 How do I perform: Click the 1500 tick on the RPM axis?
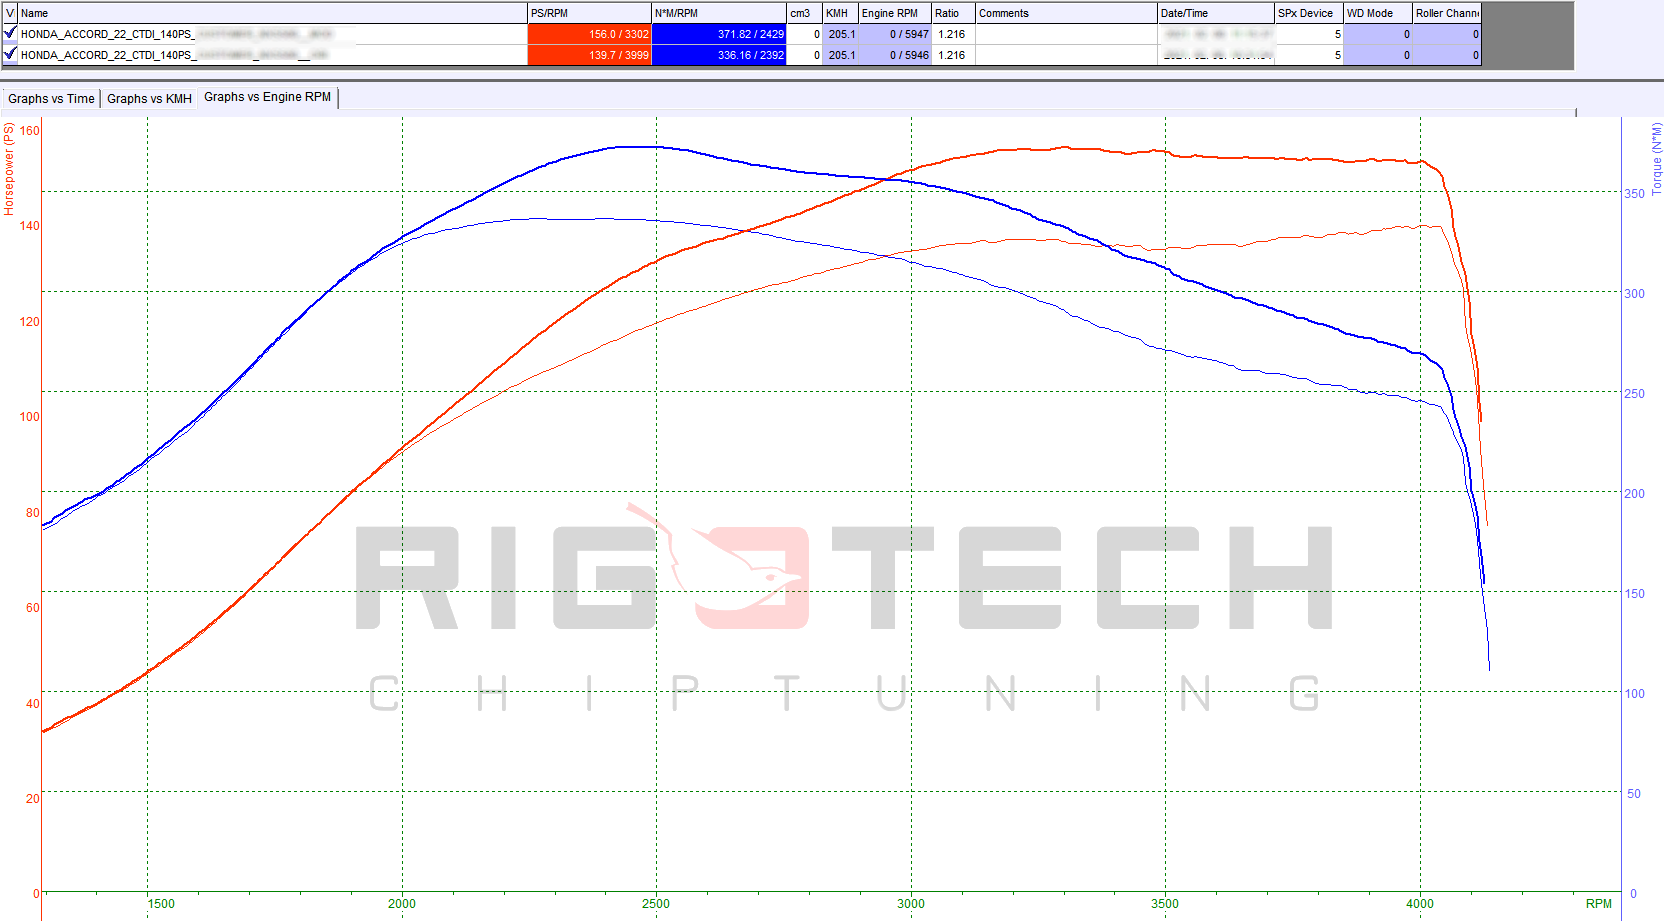[160, 904]
